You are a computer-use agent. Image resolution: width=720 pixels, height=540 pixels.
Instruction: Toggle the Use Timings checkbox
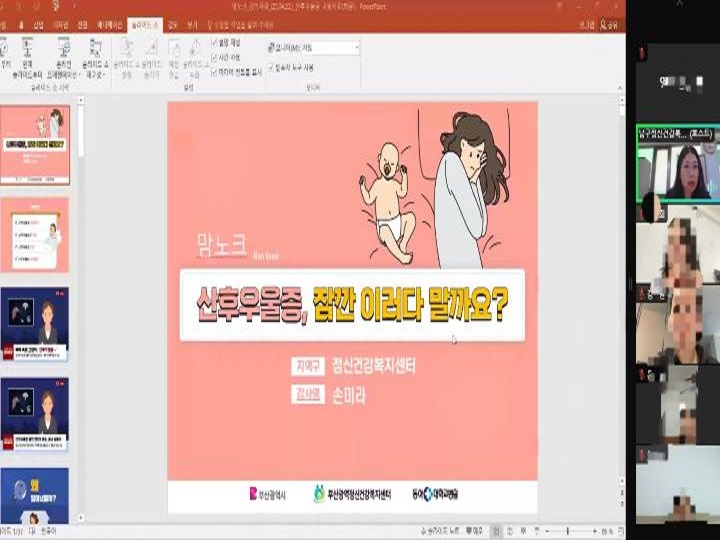pyautogui.click(x=216, y=57)
